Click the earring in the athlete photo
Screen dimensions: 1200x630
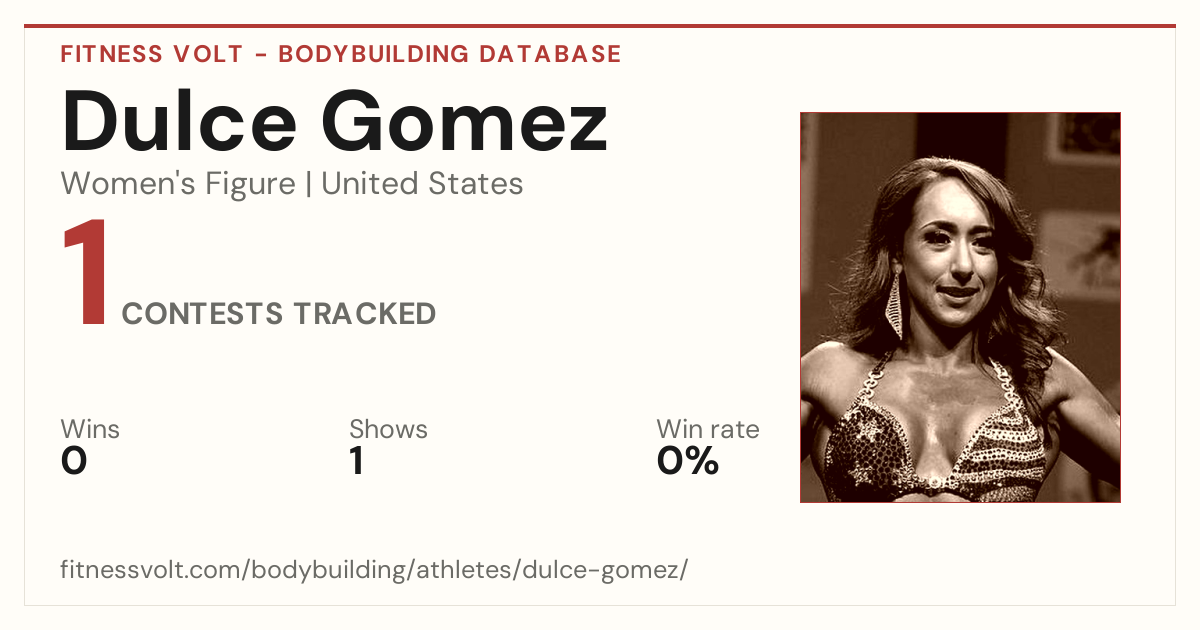coord(898,300)
